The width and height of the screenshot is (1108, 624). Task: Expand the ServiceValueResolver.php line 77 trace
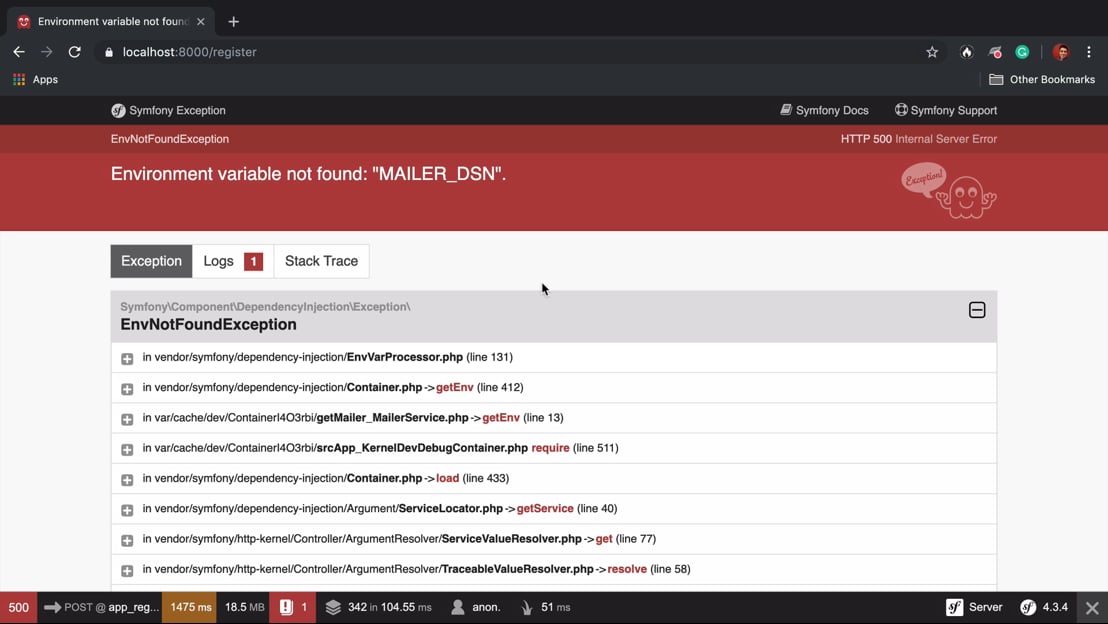click(127, 540)
